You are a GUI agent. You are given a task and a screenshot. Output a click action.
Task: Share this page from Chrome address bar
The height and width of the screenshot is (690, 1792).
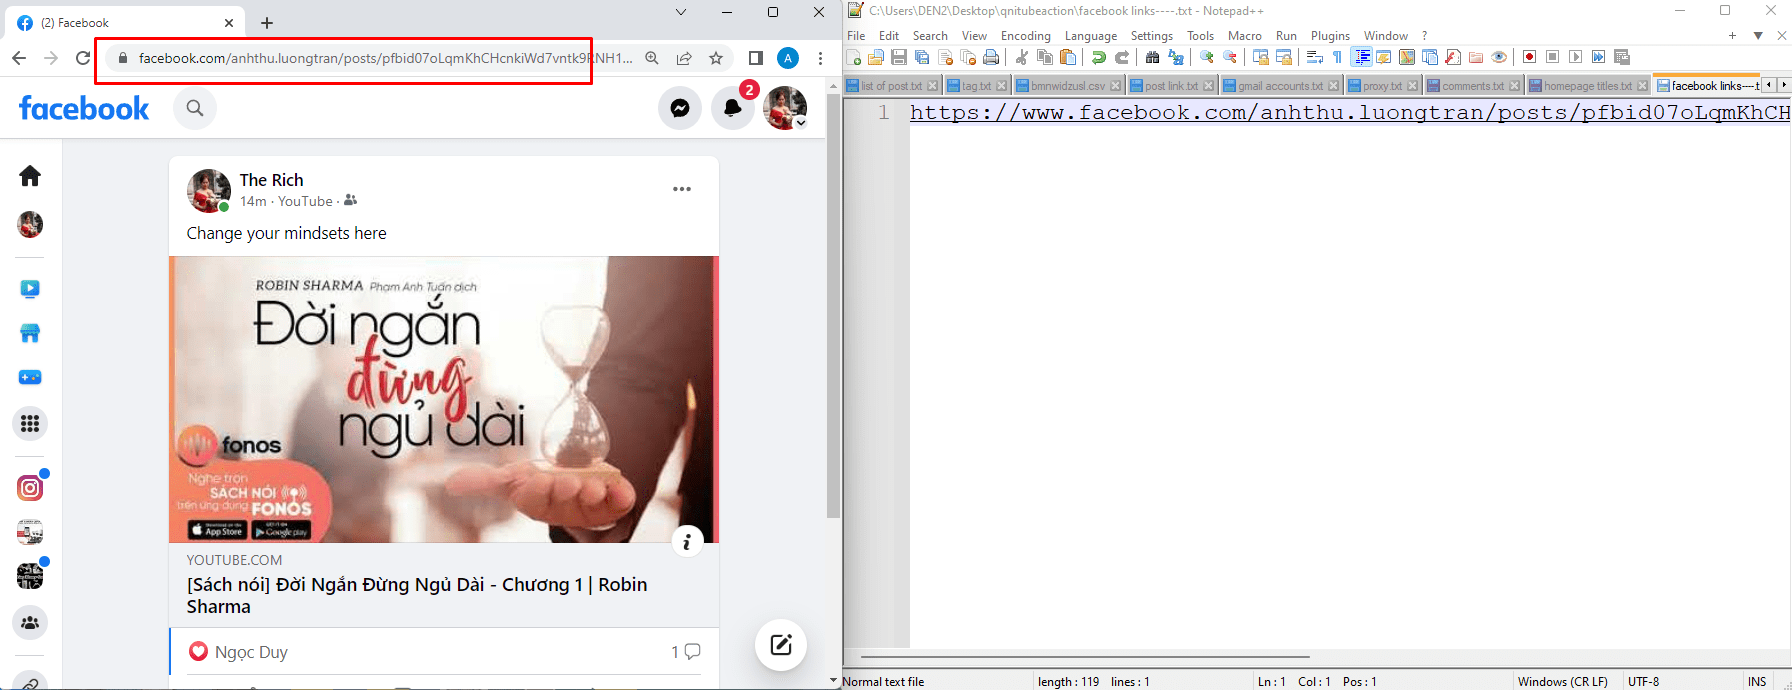[684, 58]
